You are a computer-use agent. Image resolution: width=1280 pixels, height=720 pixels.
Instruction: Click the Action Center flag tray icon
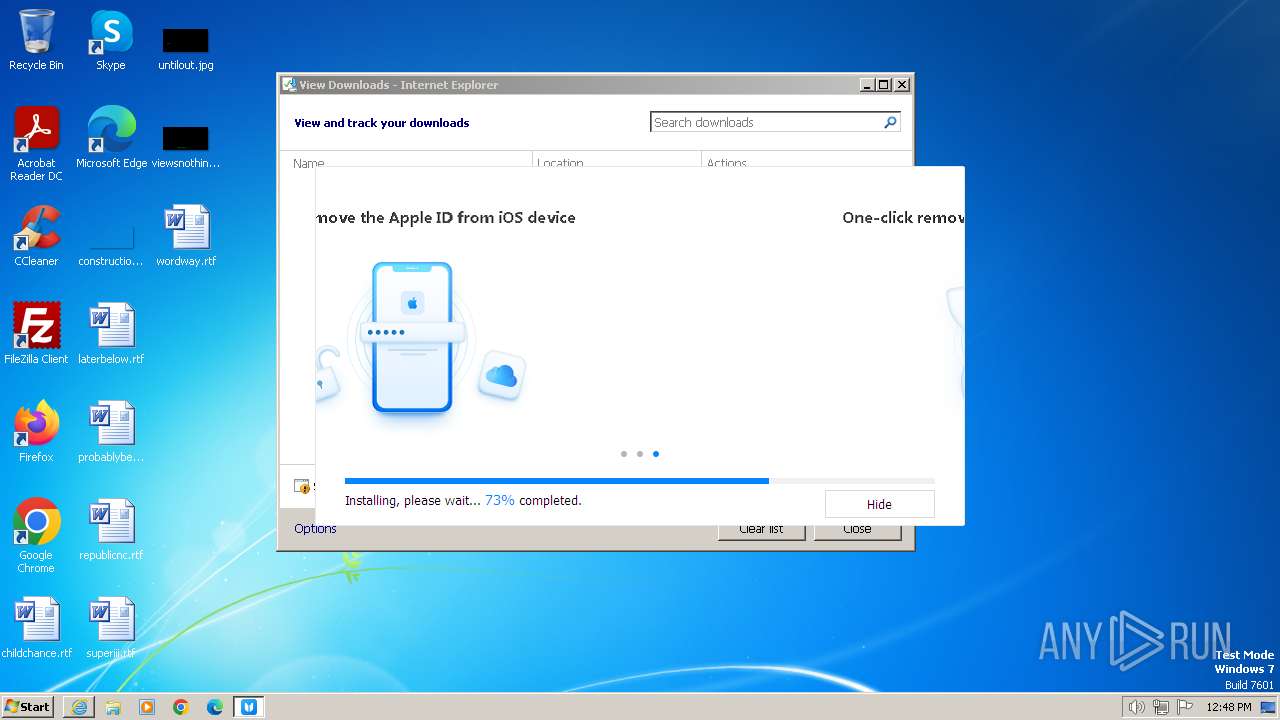pos(1185,707)
